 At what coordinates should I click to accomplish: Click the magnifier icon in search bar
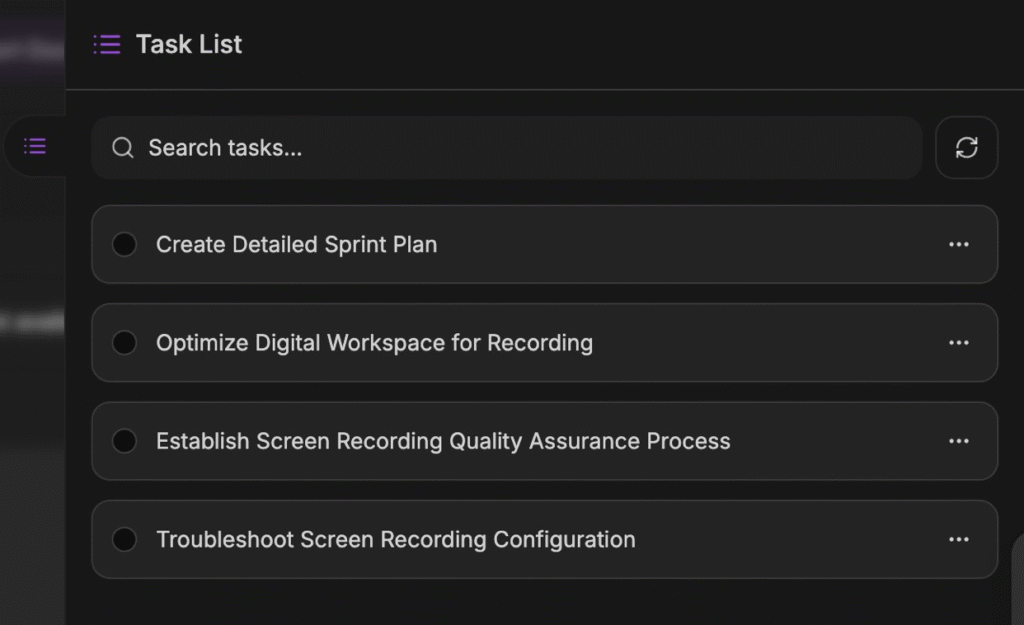pyautogui.click(x=123, y=148)
